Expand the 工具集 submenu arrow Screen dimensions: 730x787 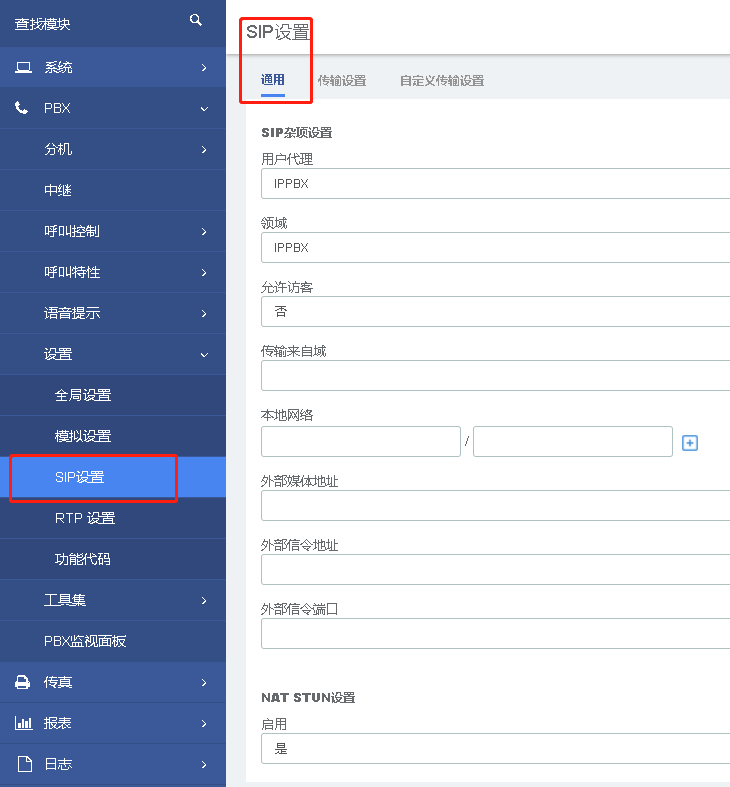(x=204, y=600)
